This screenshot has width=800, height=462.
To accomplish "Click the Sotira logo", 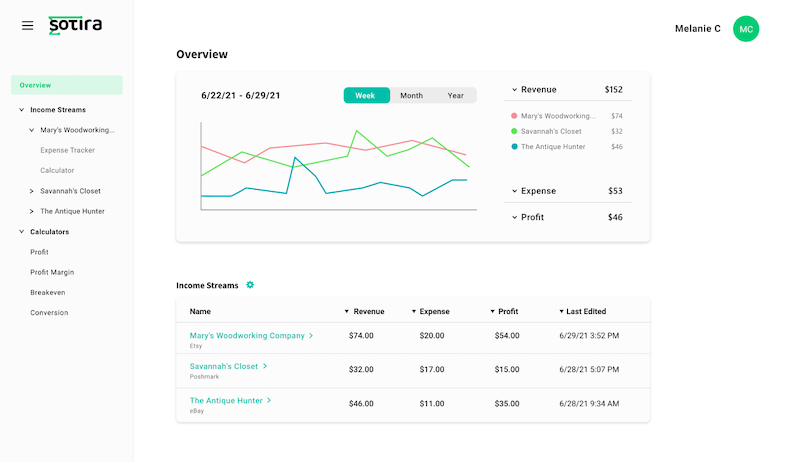I will pos(75,25).
